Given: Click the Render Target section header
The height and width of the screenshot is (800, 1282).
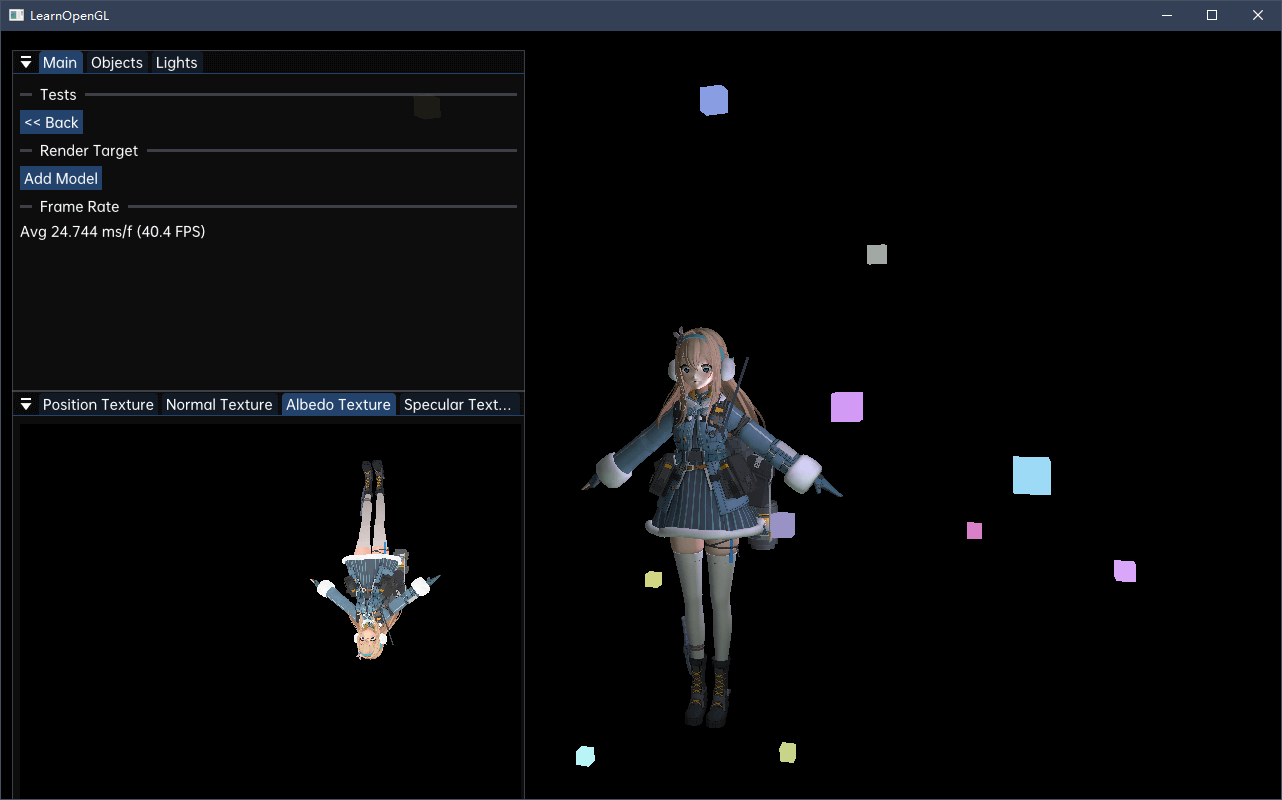Looking at the screenshot, I should (x=89, y=150).
